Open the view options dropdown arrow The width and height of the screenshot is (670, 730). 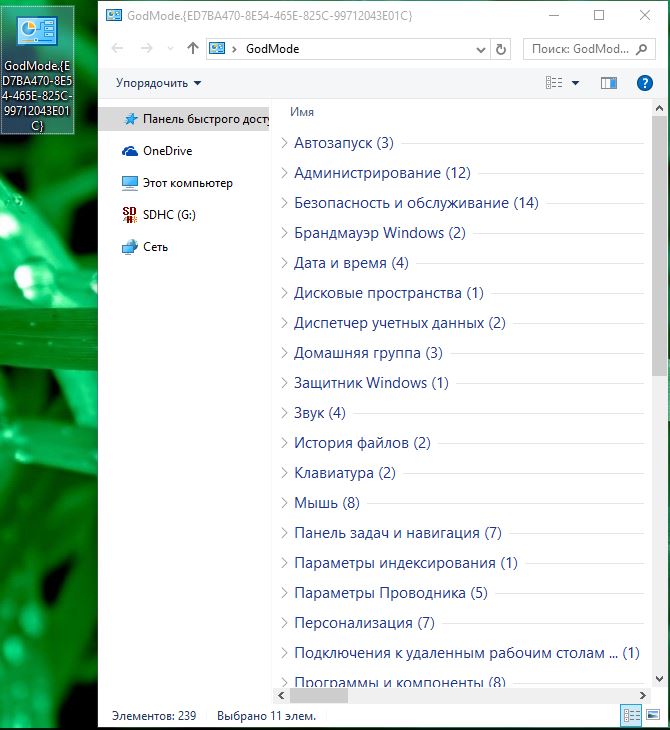coord(576,83)
